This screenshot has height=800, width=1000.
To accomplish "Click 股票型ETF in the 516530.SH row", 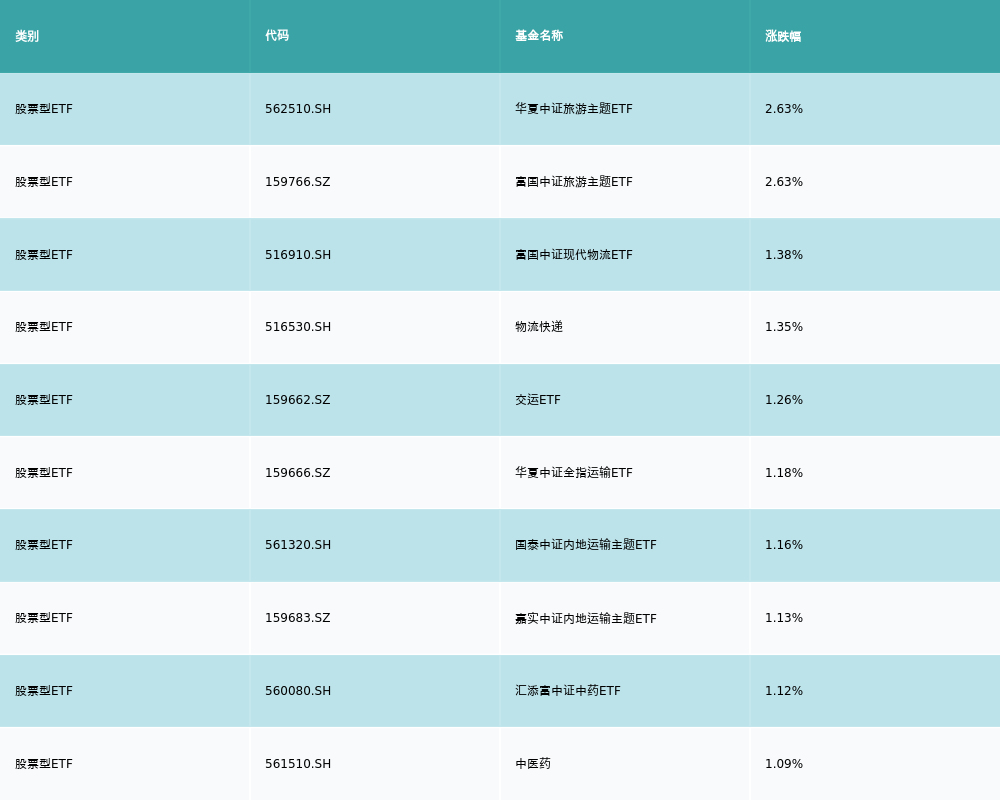I will [44, 327].
